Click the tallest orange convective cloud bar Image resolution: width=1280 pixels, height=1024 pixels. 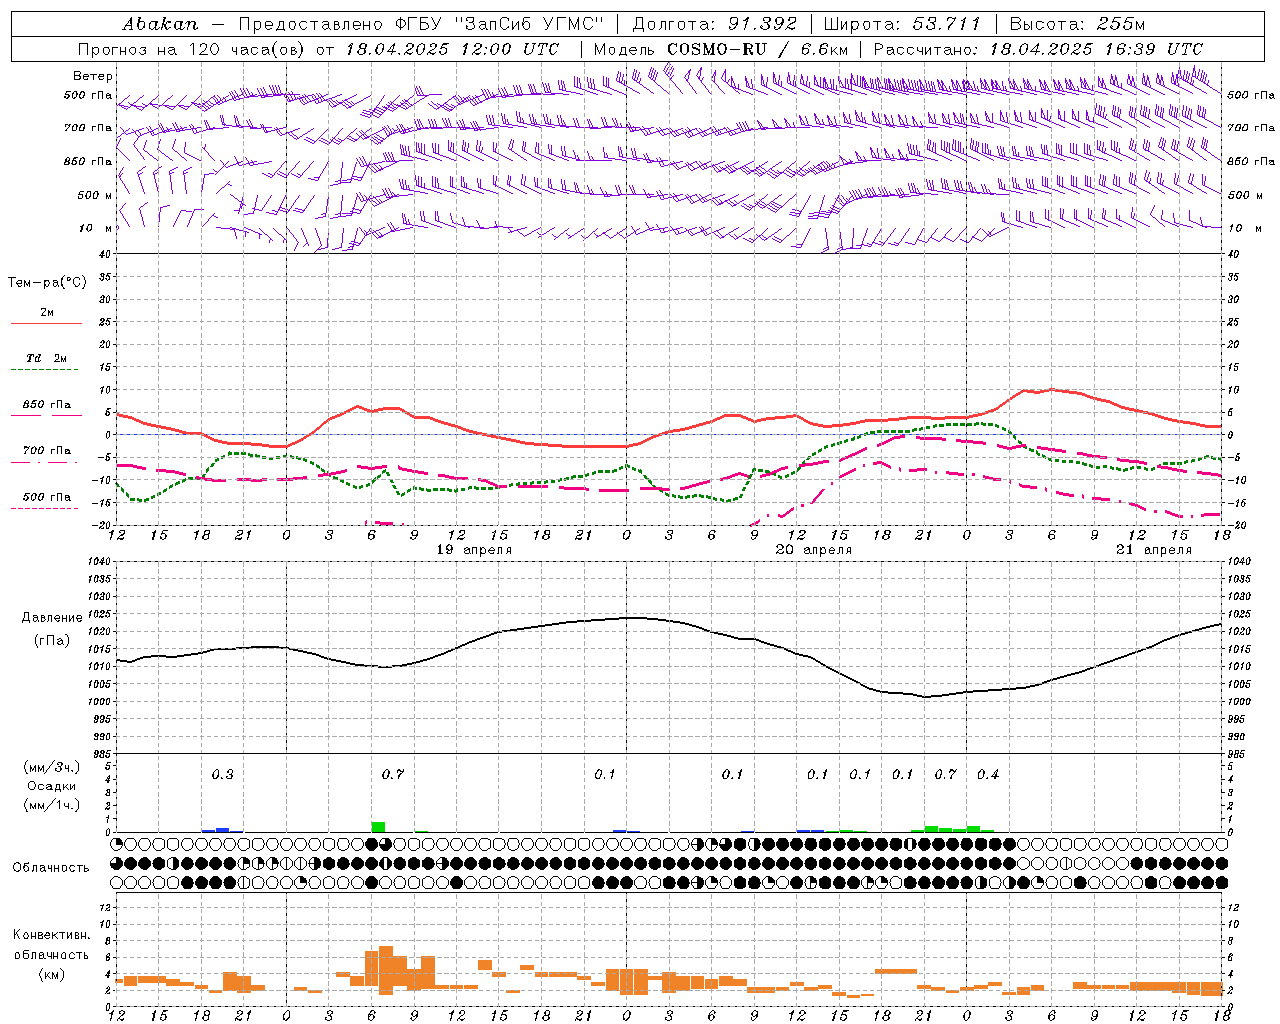386,968
